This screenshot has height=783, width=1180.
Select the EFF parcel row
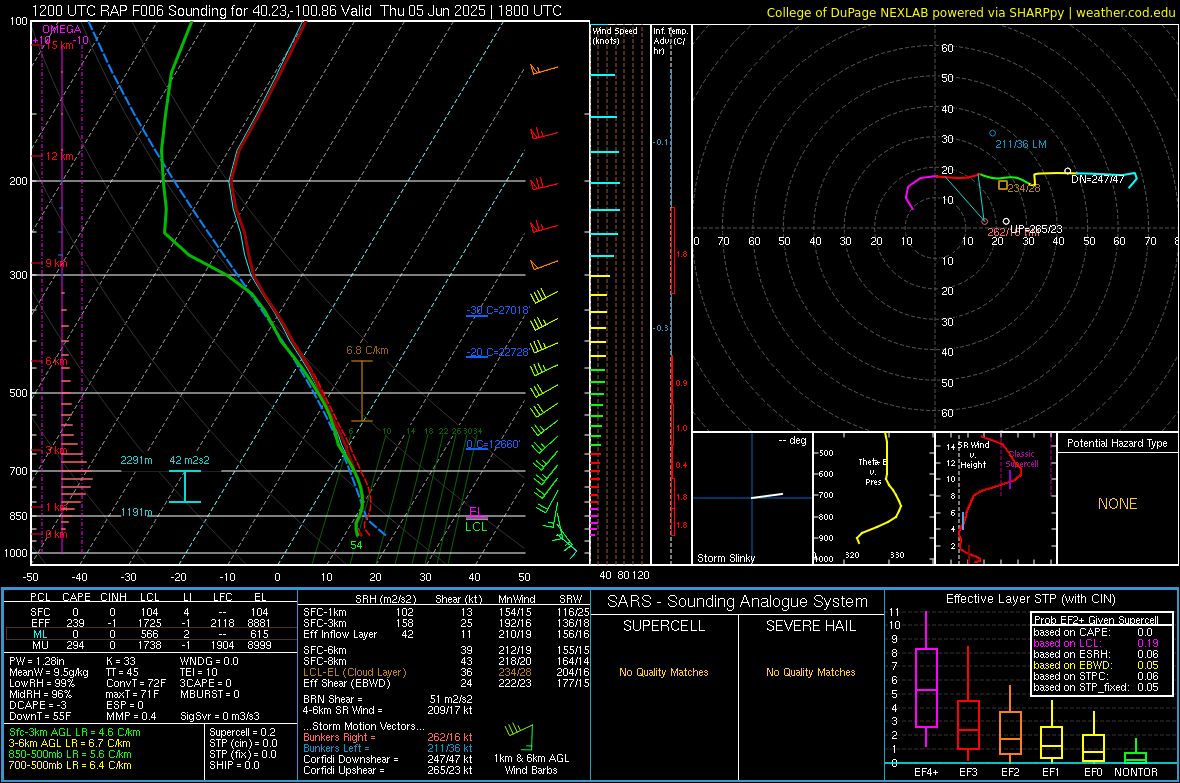(x=150, y=623)
